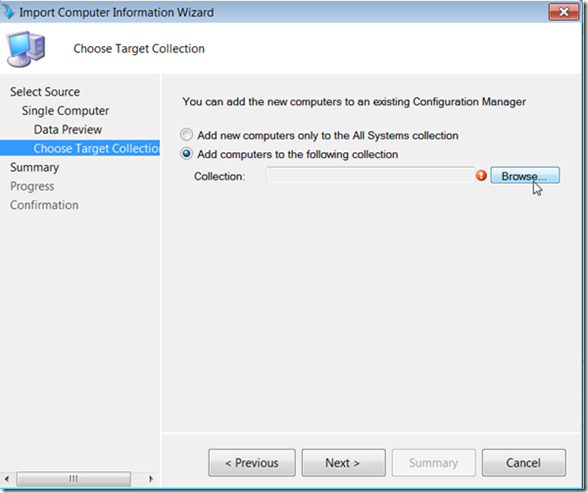The height and width of the screenshot is (493, 588).
Task: Click the computer icon in wizard header
Action: 26,49
